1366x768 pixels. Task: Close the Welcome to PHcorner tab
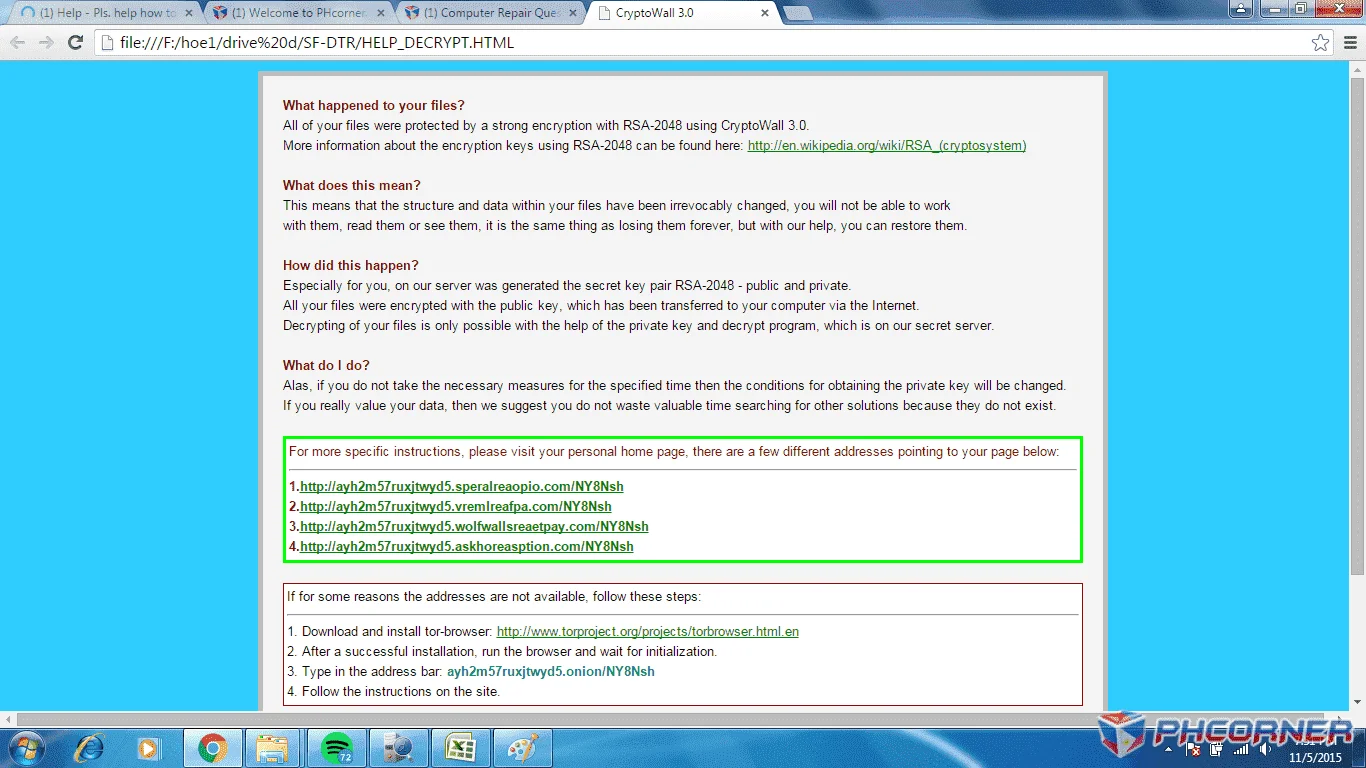click(x=381, y=13)
